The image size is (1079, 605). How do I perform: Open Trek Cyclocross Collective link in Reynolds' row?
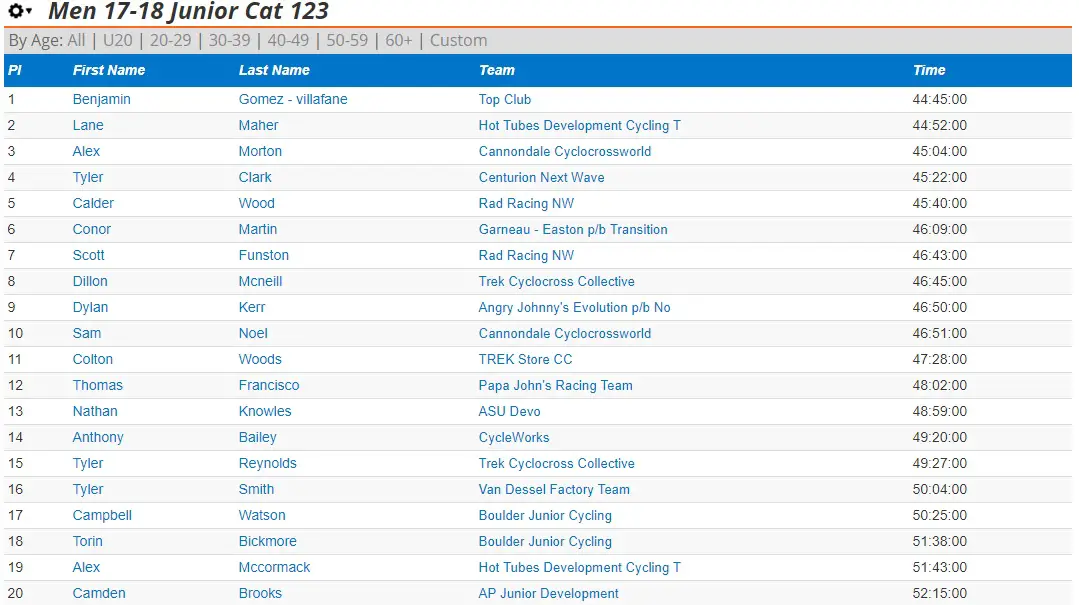tap(557, 464)
